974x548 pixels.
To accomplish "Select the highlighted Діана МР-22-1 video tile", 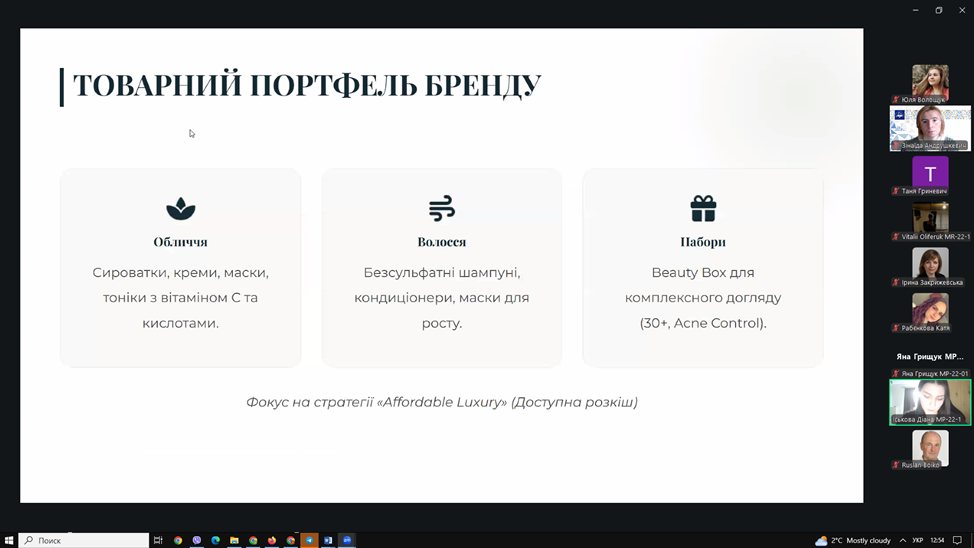I will pos(930,401).
